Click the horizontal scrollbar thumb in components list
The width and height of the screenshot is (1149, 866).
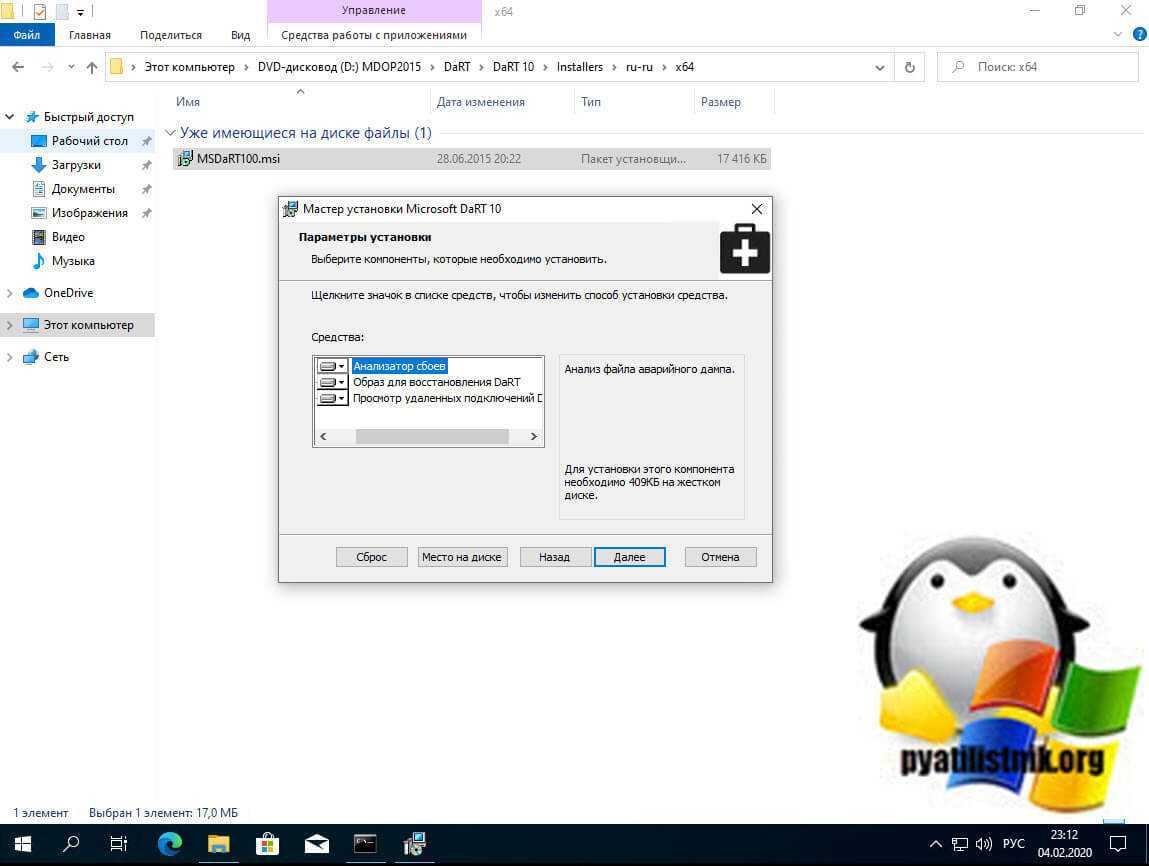pos(431,437)
